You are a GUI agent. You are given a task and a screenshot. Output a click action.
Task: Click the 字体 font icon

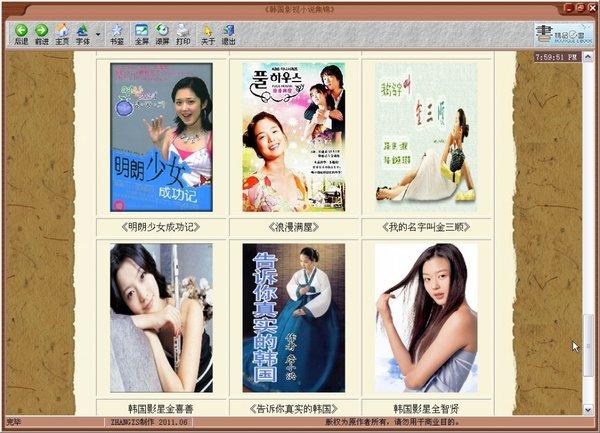(x=83, y=34)
